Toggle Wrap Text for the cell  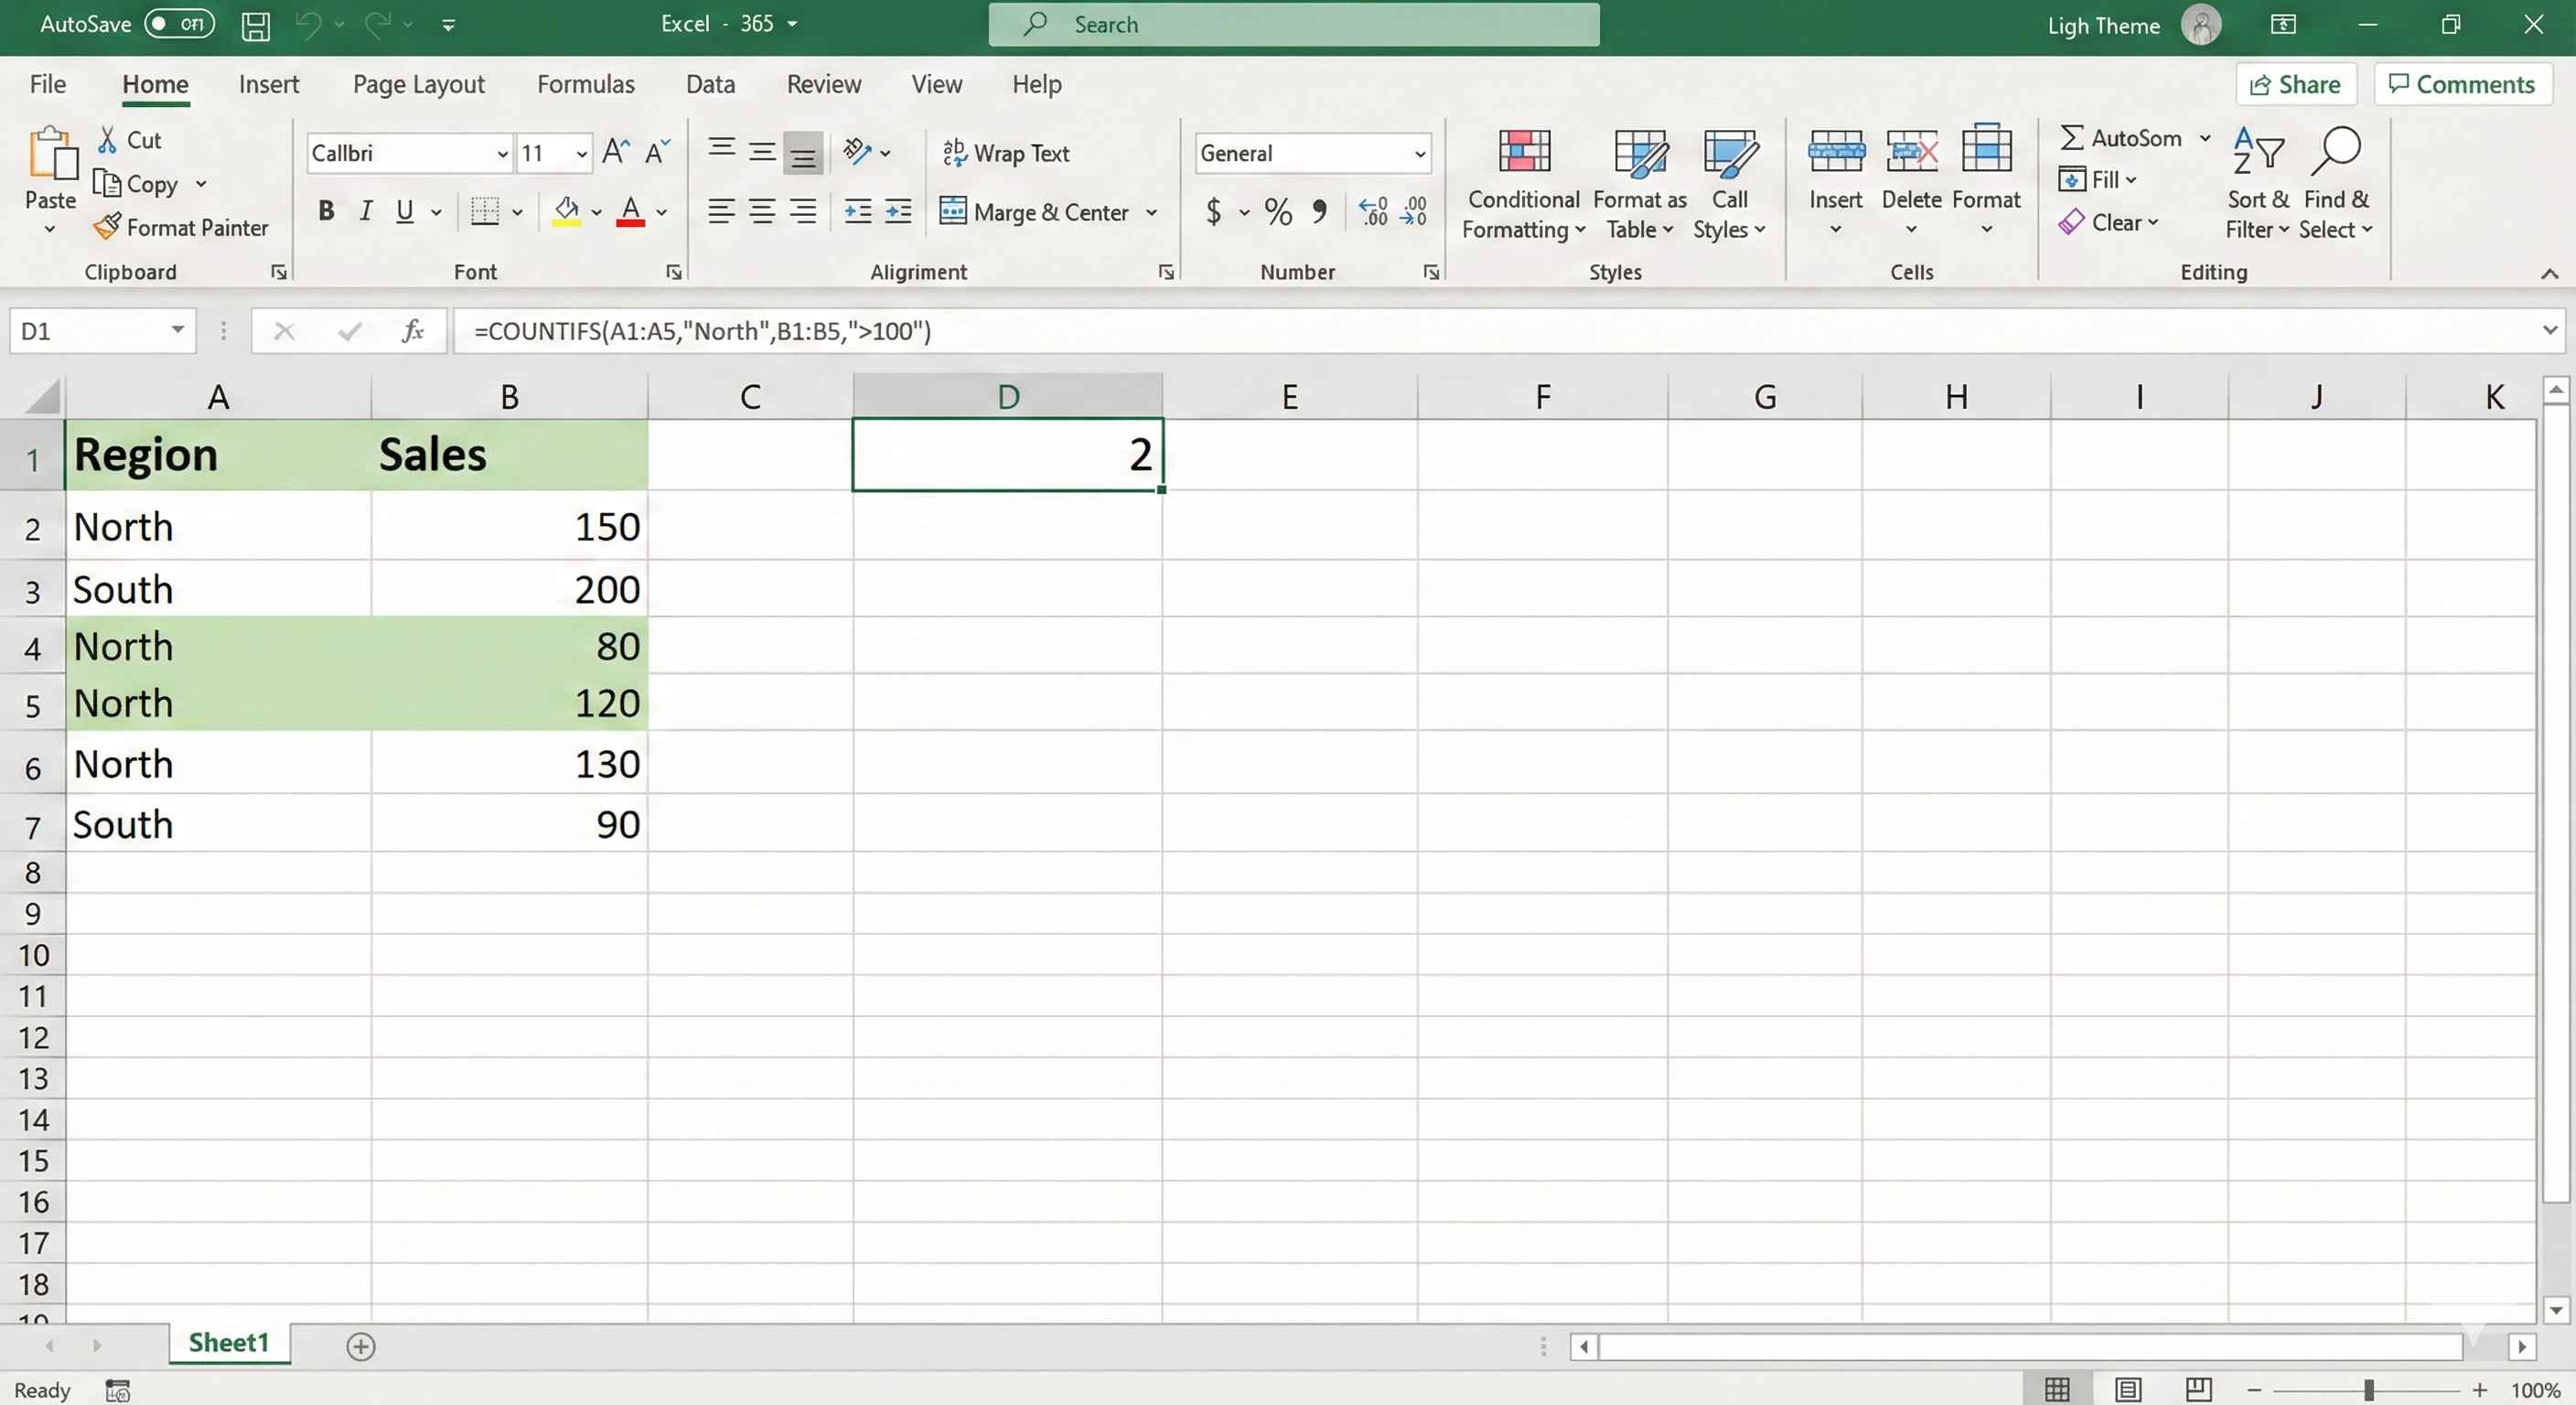1006,153
